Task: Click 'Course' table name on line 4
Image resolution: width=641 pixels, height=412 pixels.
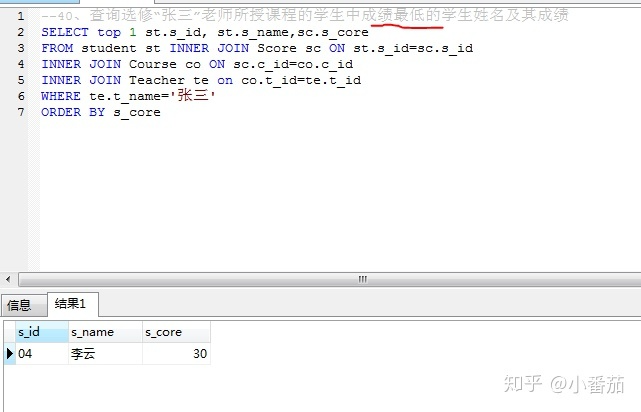Action: [153, 64]
